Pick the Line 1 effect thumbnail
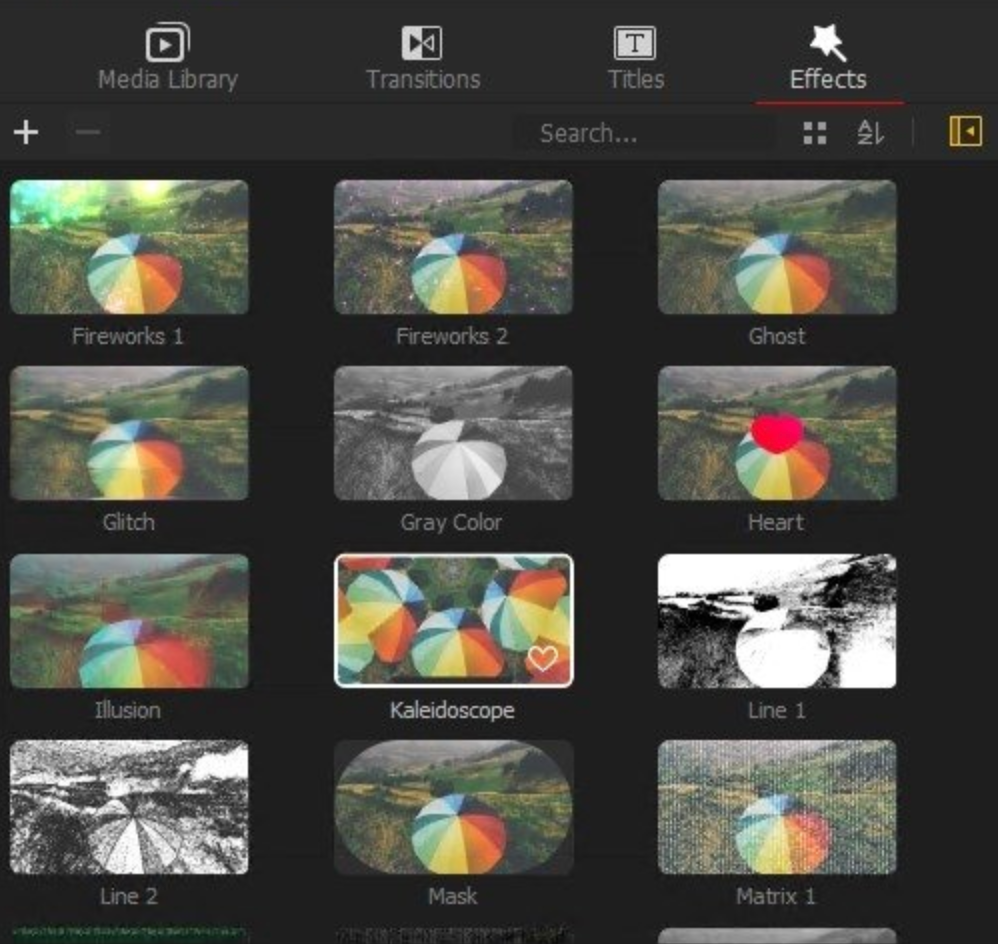The height and width of the screenshot is (944, 998). click(x=777, y=621)
